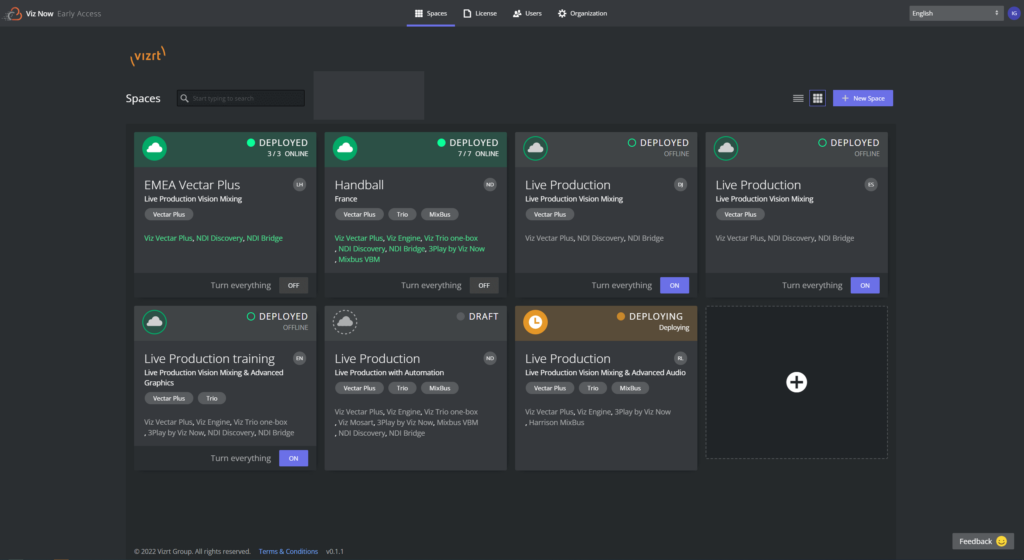Click the Feedback button
The image size is (1024, 560).
coord(982,541)
